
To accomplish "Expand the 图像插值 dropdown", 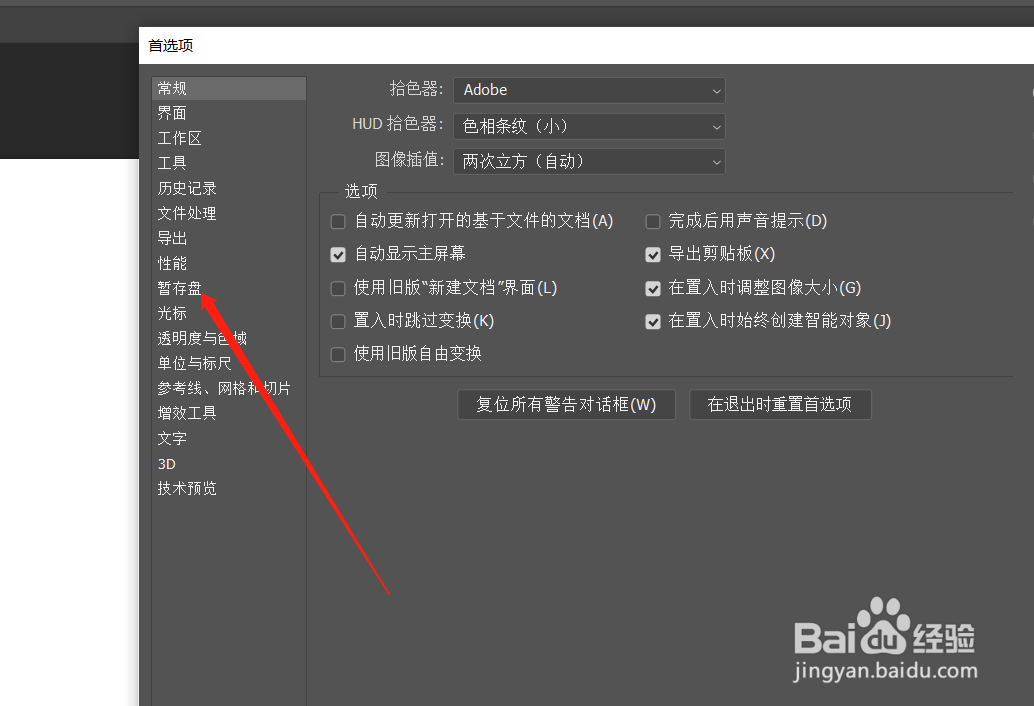I will (x=589, y=162).
